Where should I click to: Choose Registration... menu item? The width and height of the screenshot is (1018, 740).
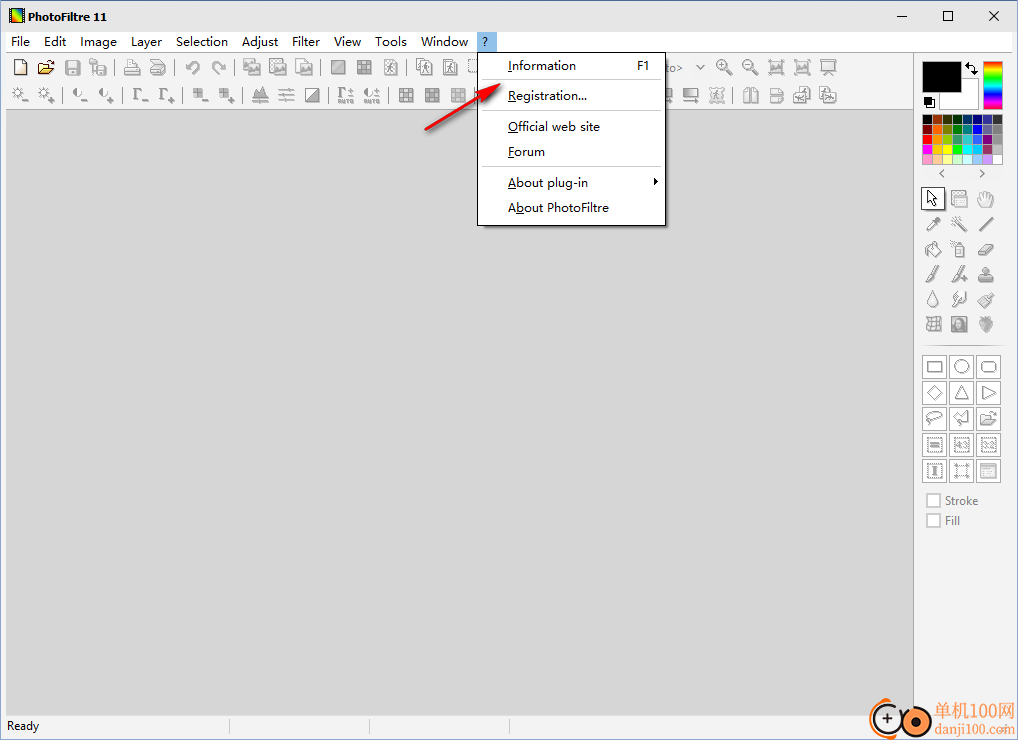(571, 95)
